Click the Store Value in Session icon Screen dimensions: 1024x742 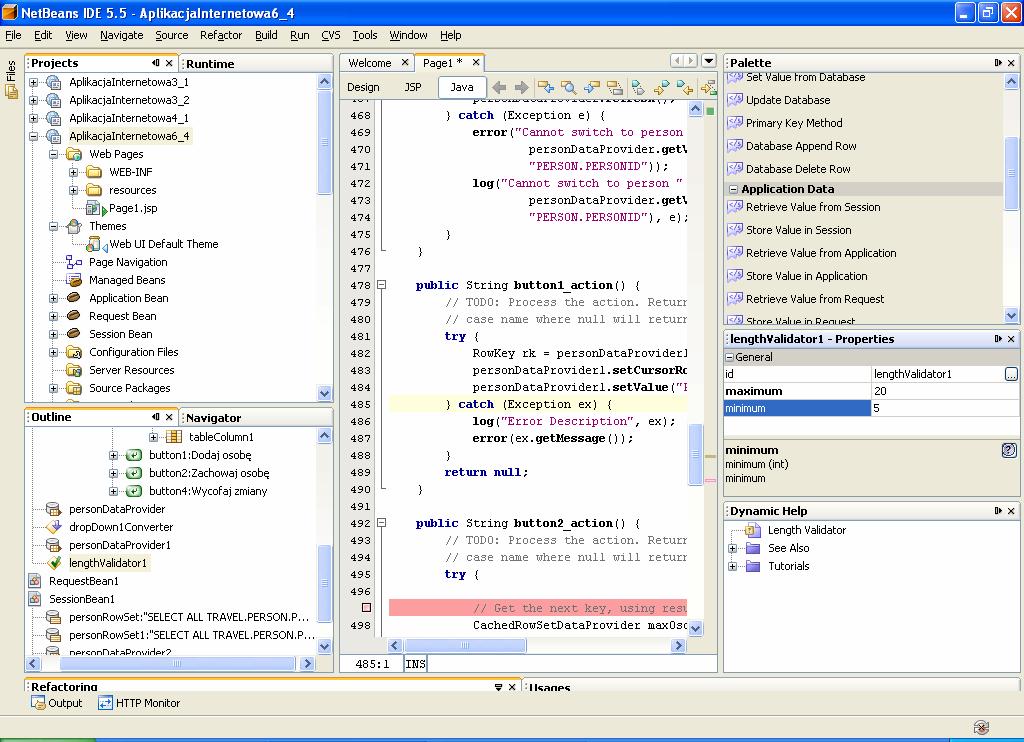pyautogui.click(x=735, y=230)
